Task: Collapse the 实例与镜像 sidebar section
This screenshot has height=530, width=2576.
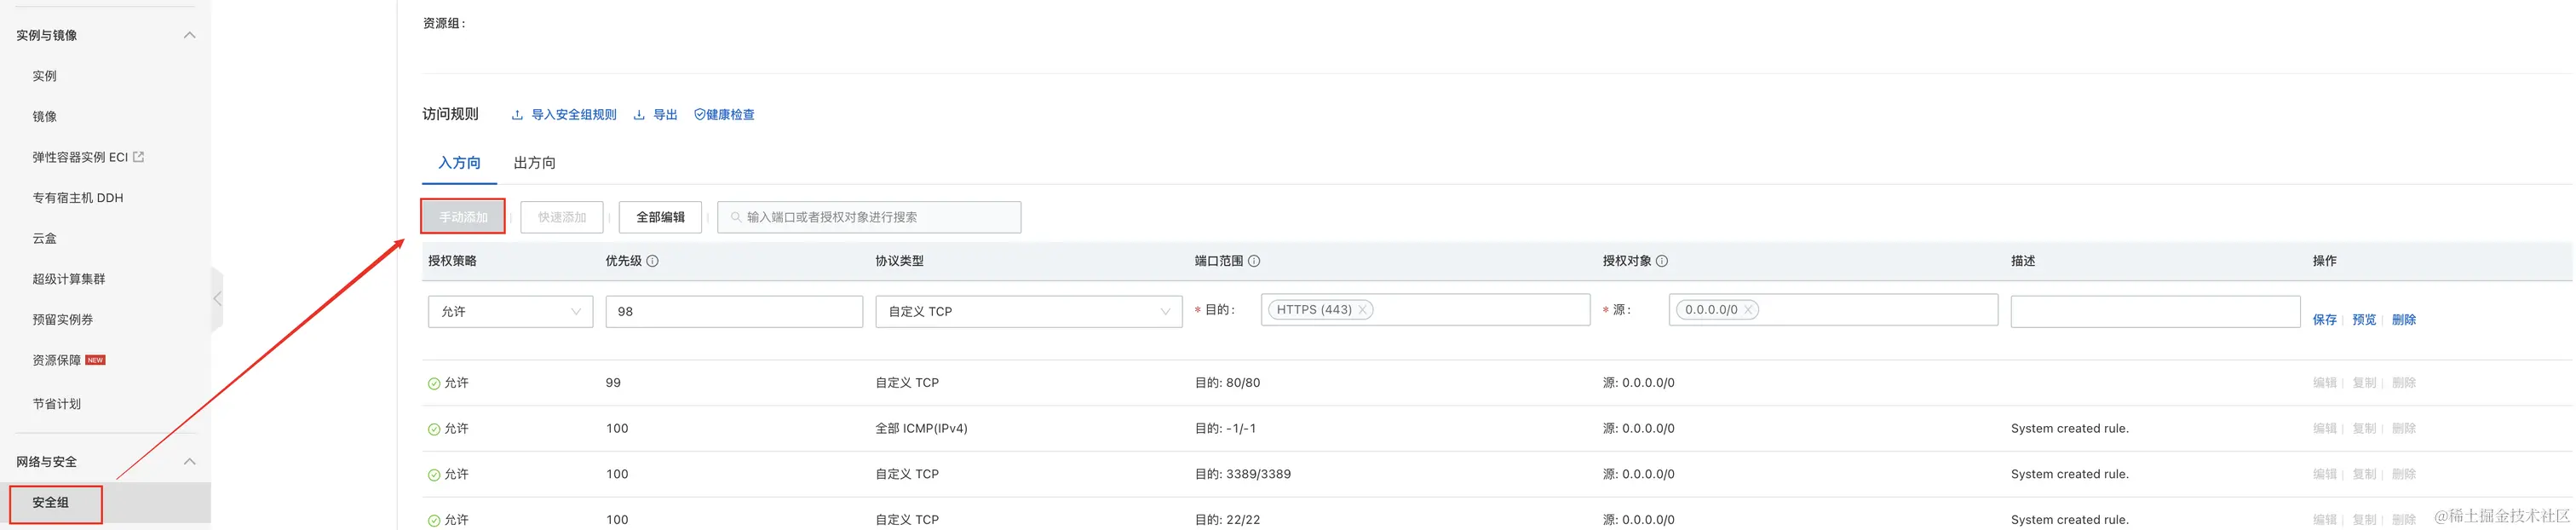Action: pos(190,35)
